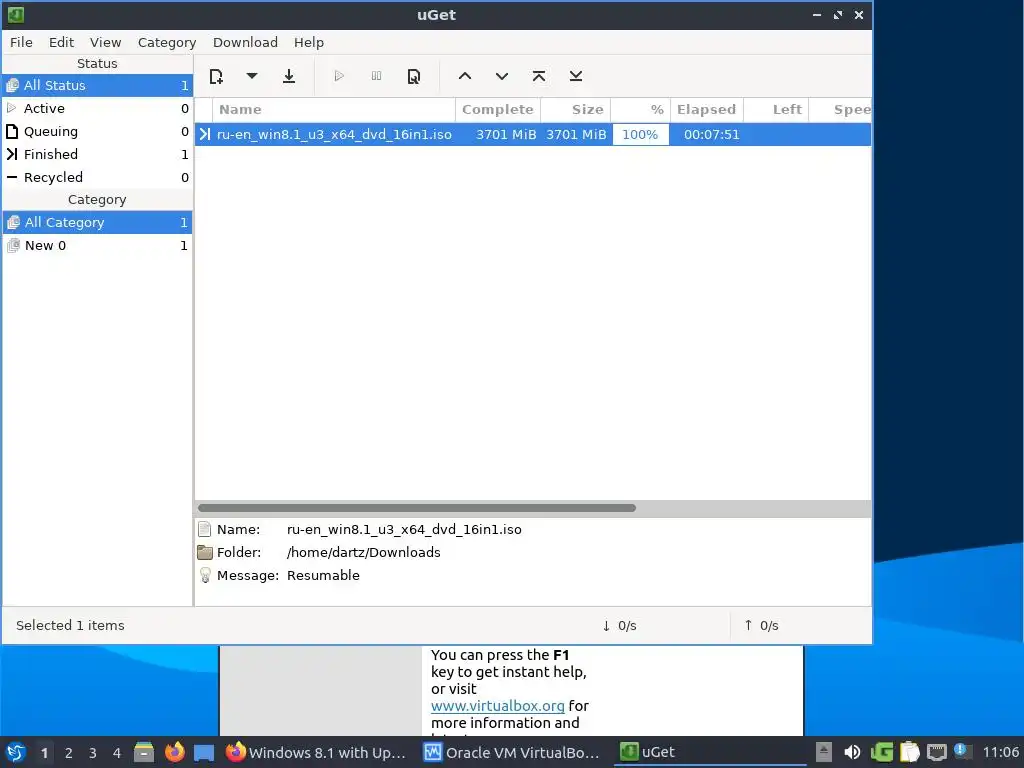This screenshot has height=768, width=1024.
Task: Click the 00:07:51 elapsed time cell
Action: (711, 135)
